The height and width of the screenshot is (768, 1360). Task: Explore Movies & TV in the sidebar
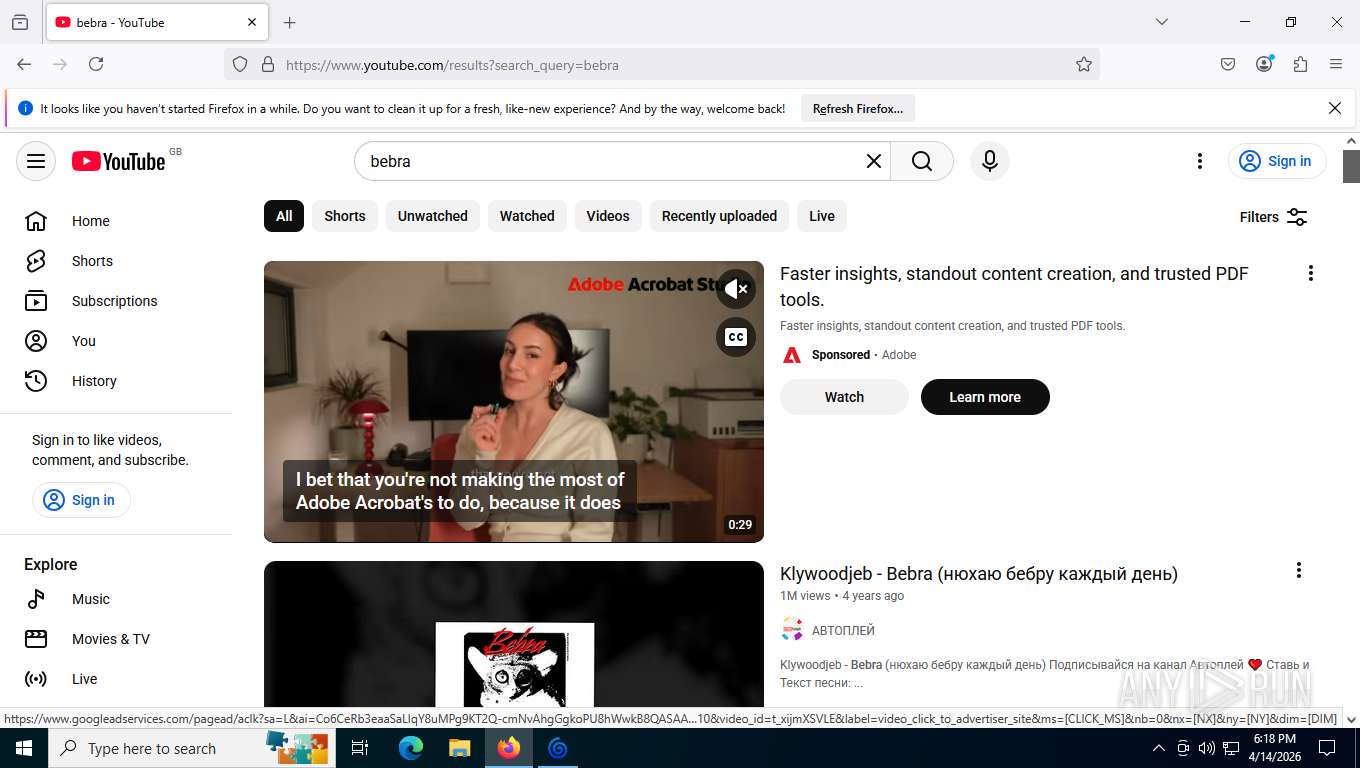116,639
